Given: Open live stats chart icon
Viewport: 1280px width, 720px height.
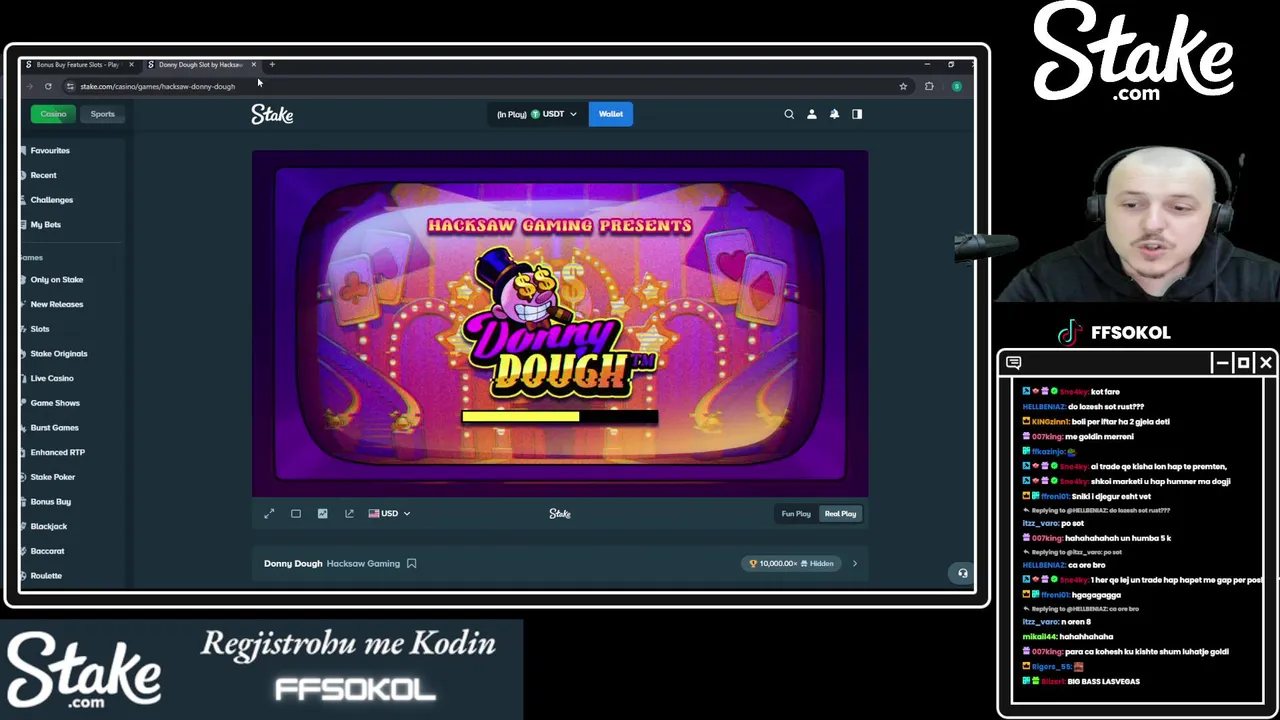Looking at the screenshot, I should tap(322, 514).
